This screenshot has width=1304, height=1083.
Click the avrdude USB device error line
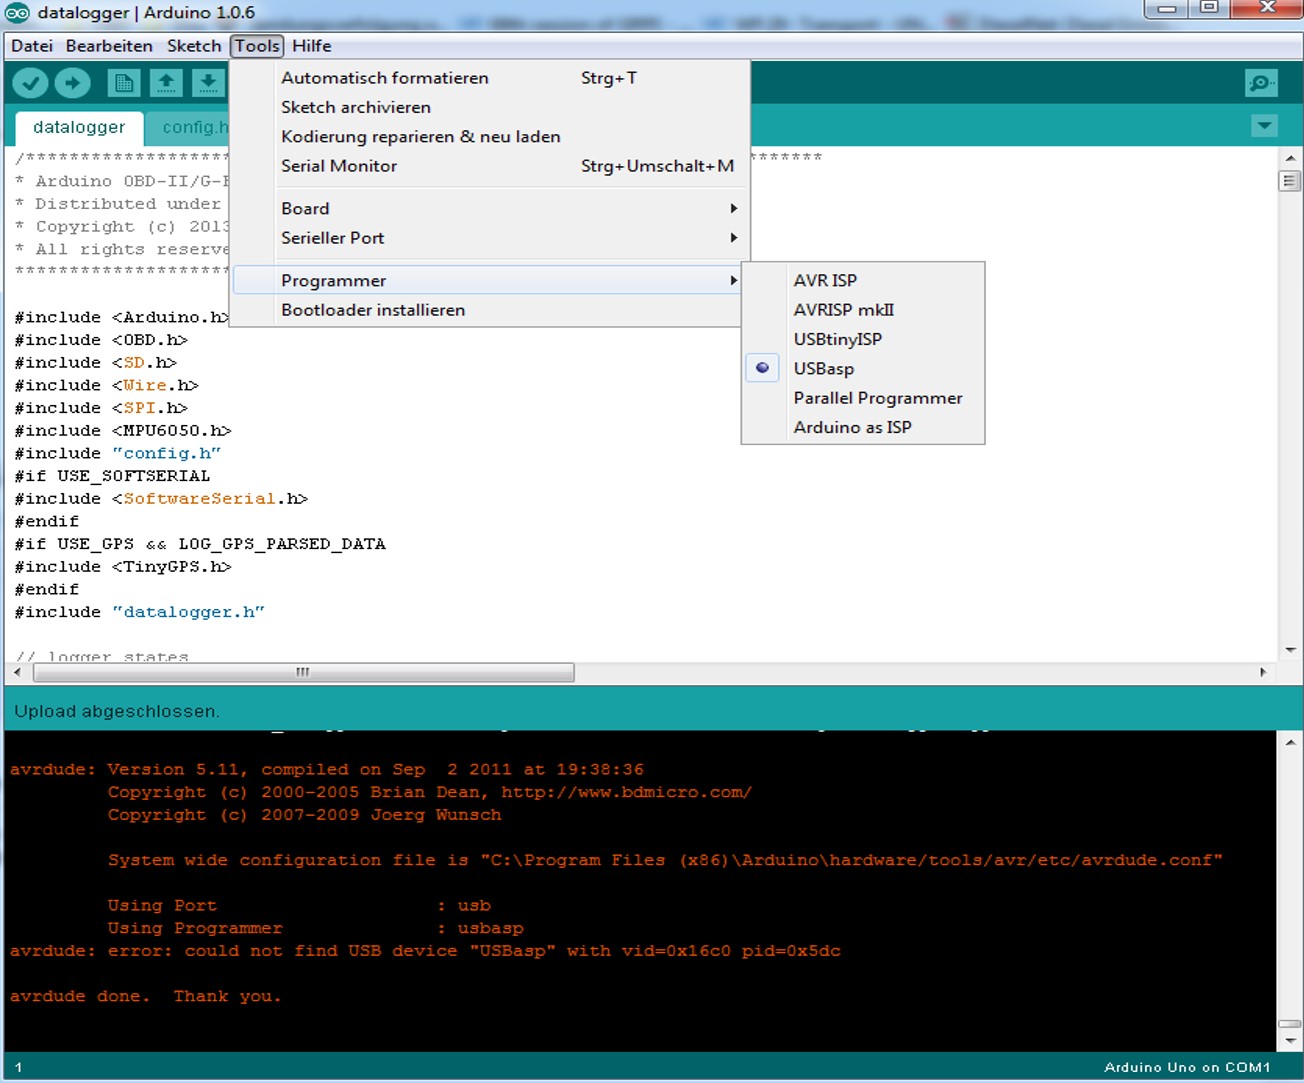click(425, 951)
